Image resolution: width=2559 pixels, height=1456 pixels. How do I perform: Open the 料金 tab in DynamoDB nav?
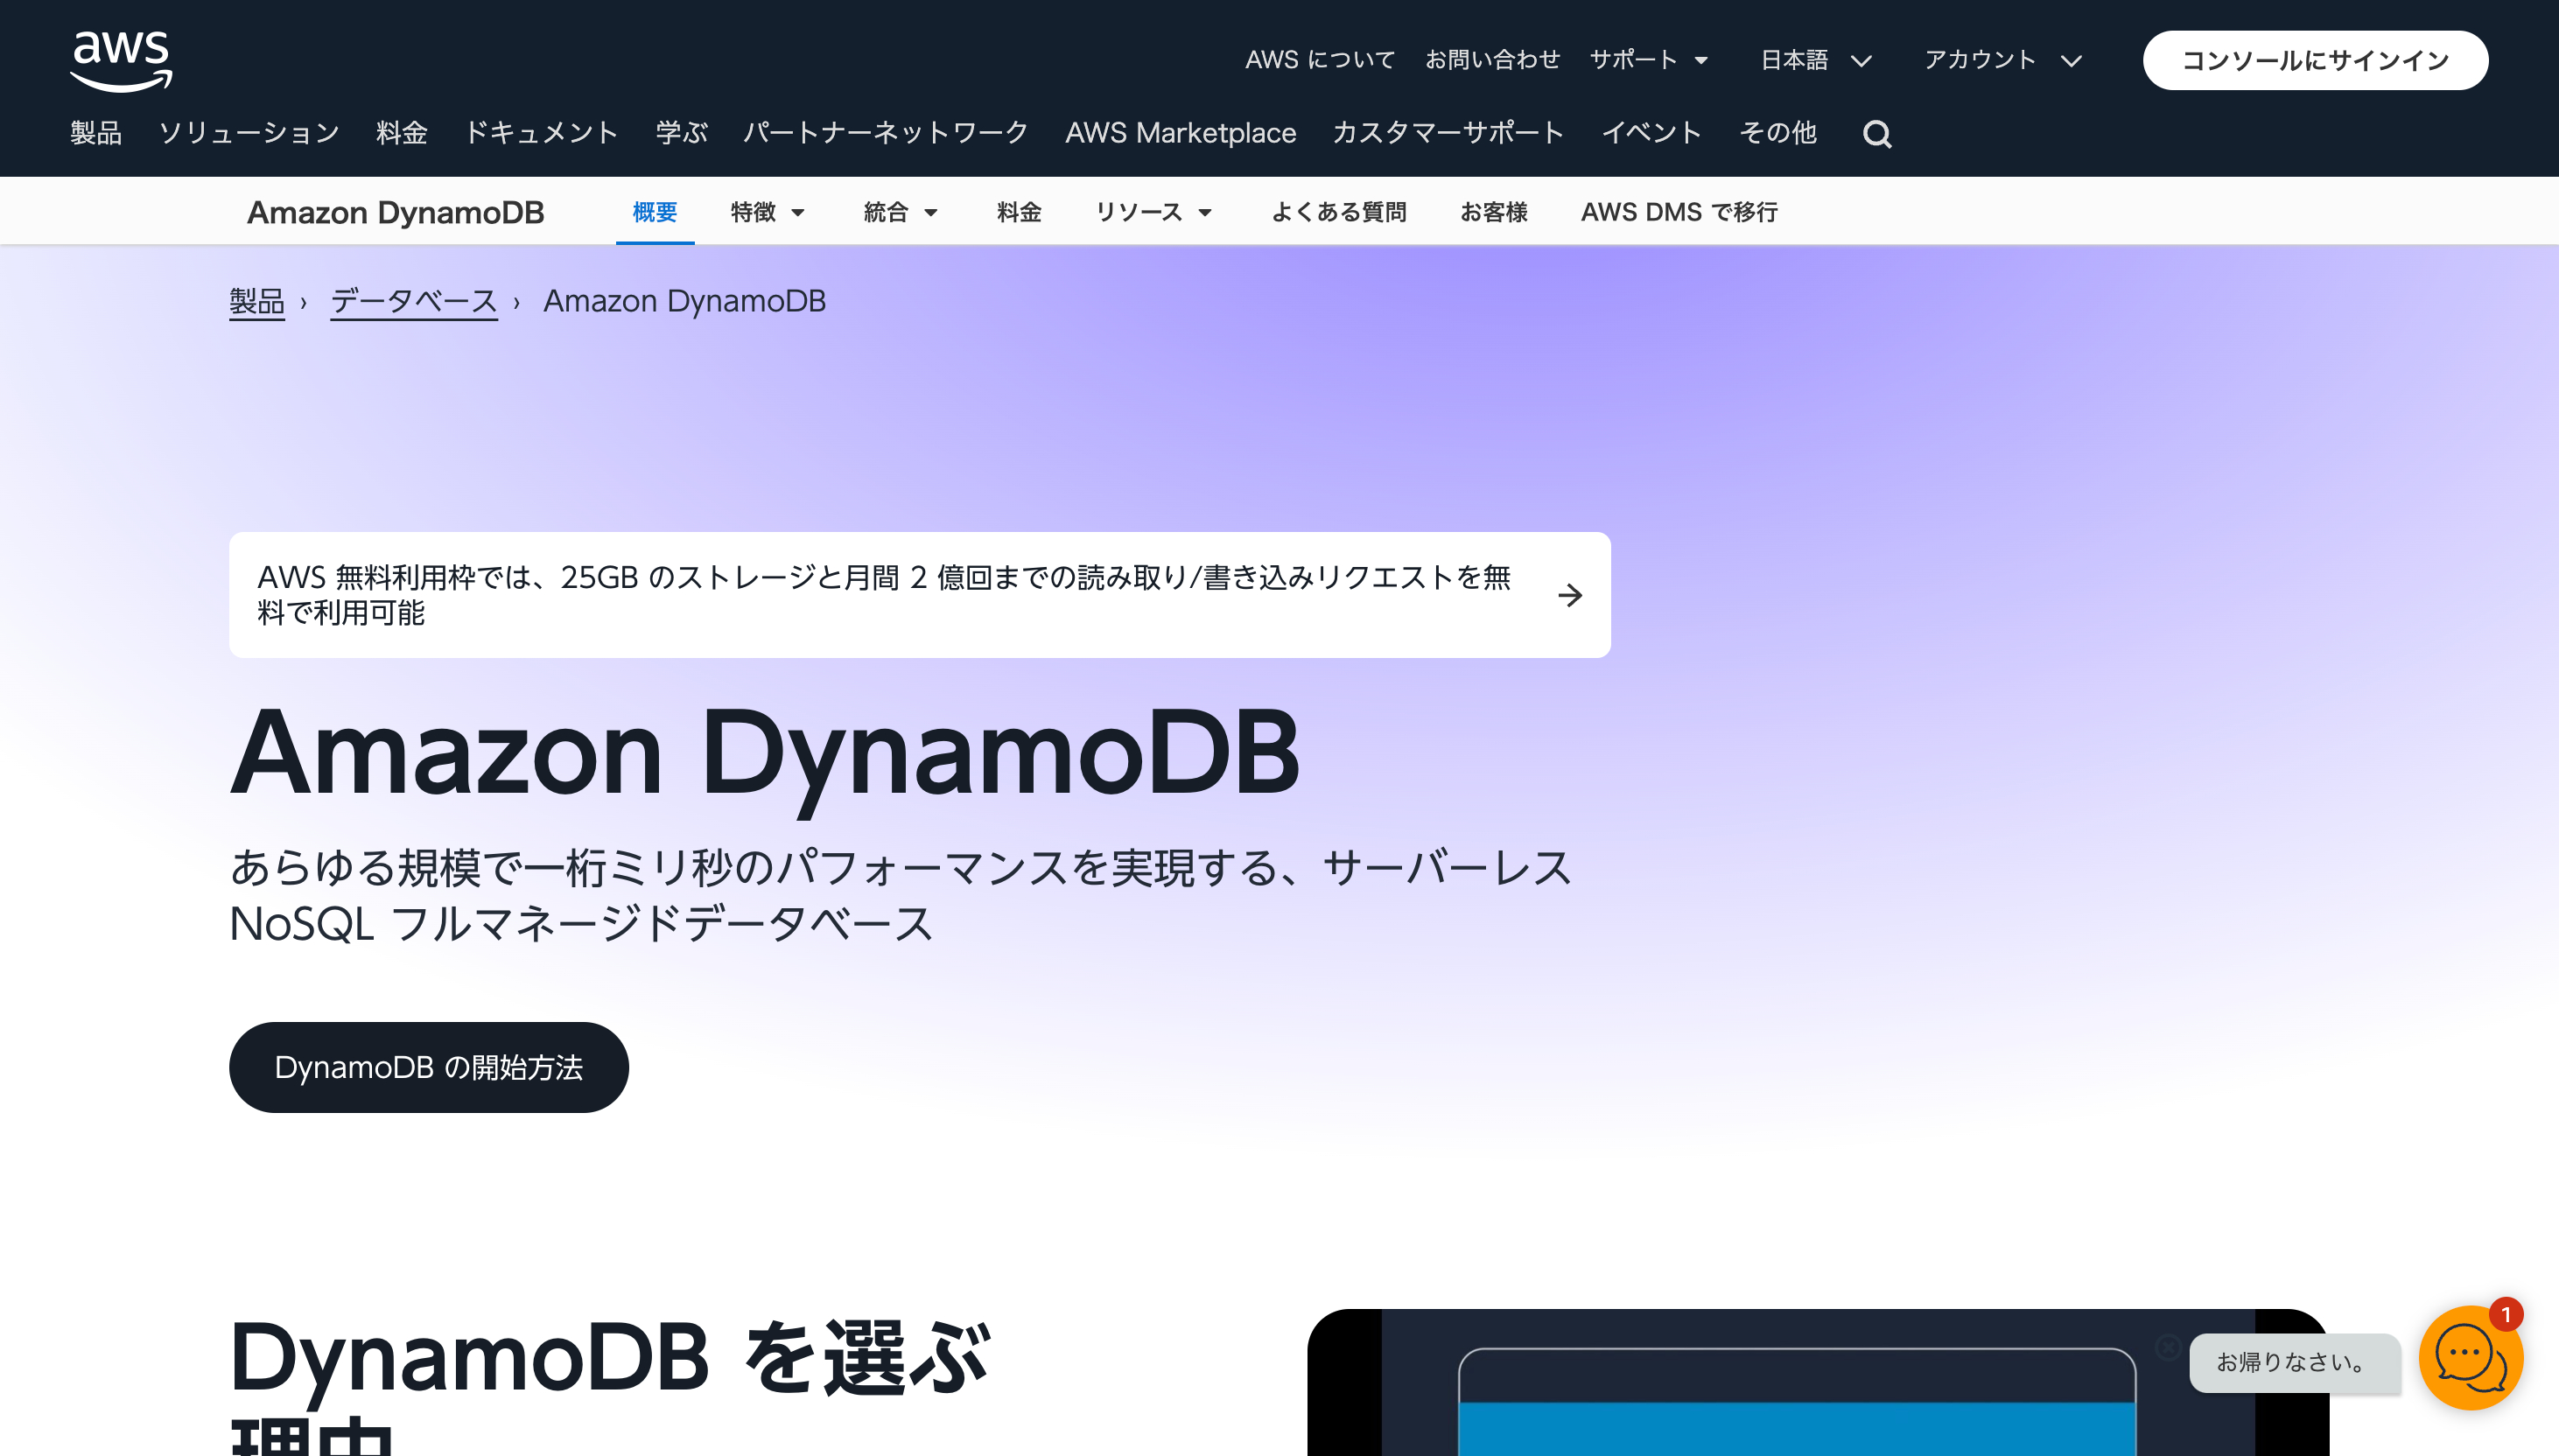tap(1019, 212)
